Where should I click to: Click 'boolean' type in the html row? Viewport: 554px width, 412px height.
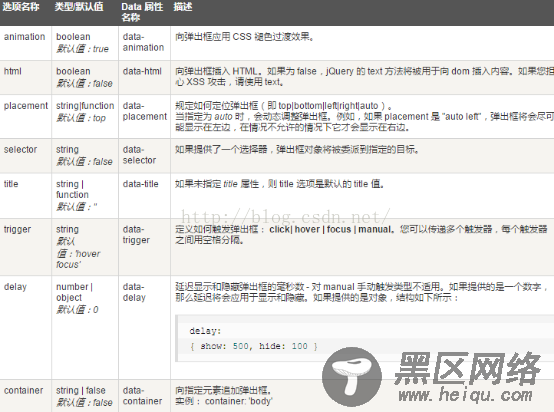point(73,71)
